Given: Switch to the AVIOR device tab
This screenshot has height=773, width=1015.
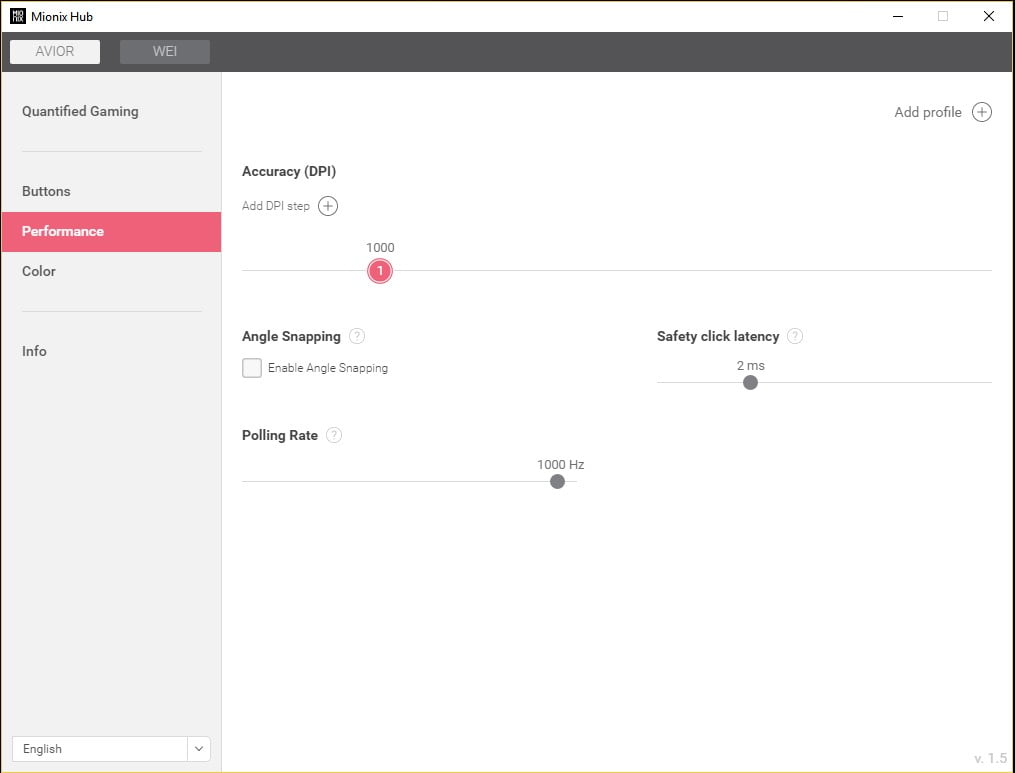Looking at the screenshot, I should pyautogui.click(x=55, y=52).
